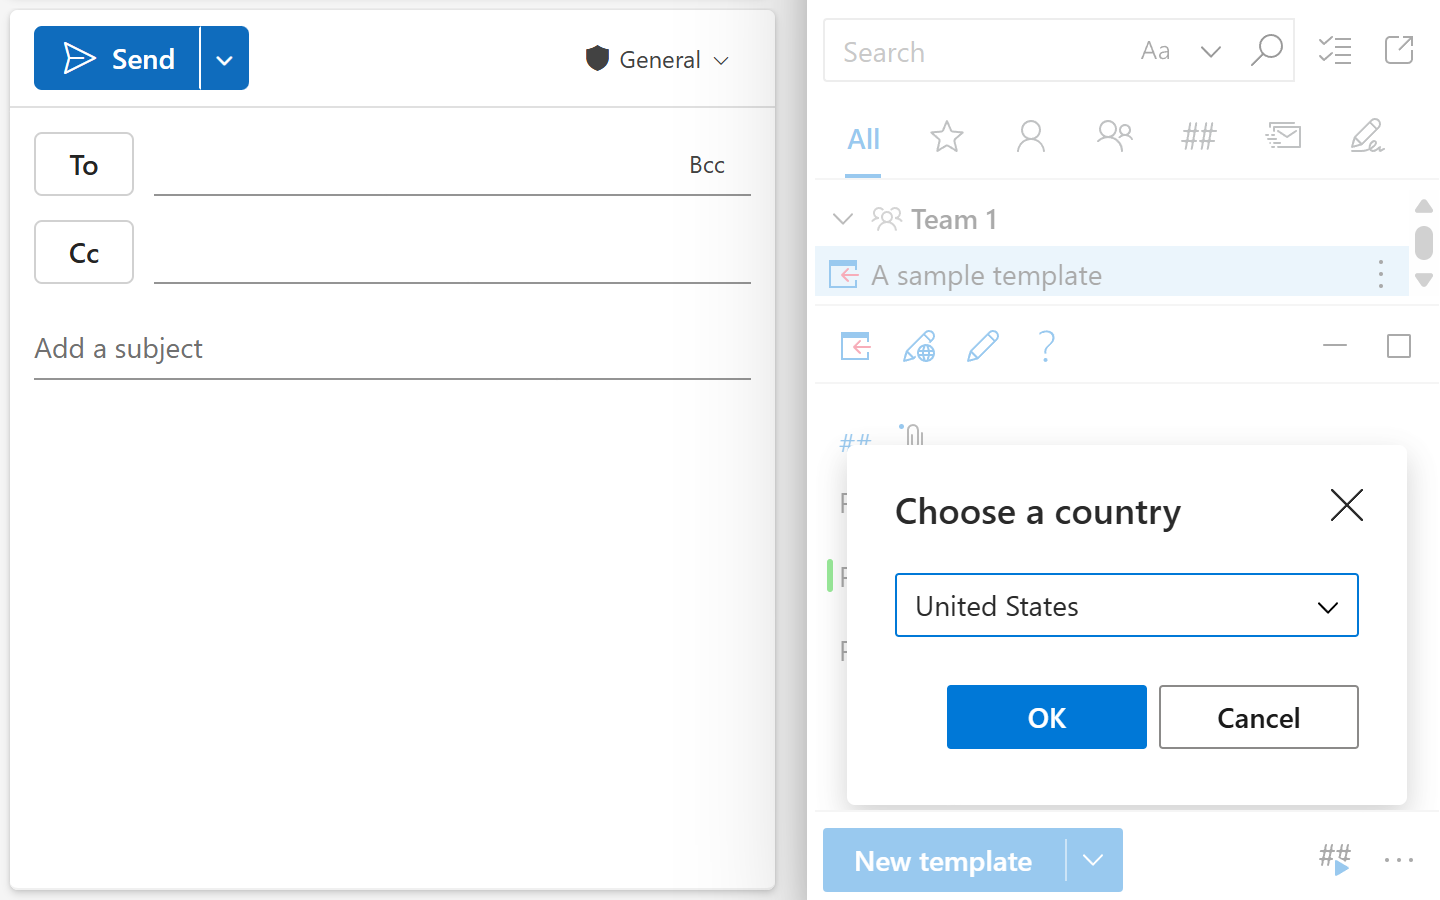Filter by team templates people icon
The height and width of the screenshot is (900, 1440).
(x=1115, y=137)
